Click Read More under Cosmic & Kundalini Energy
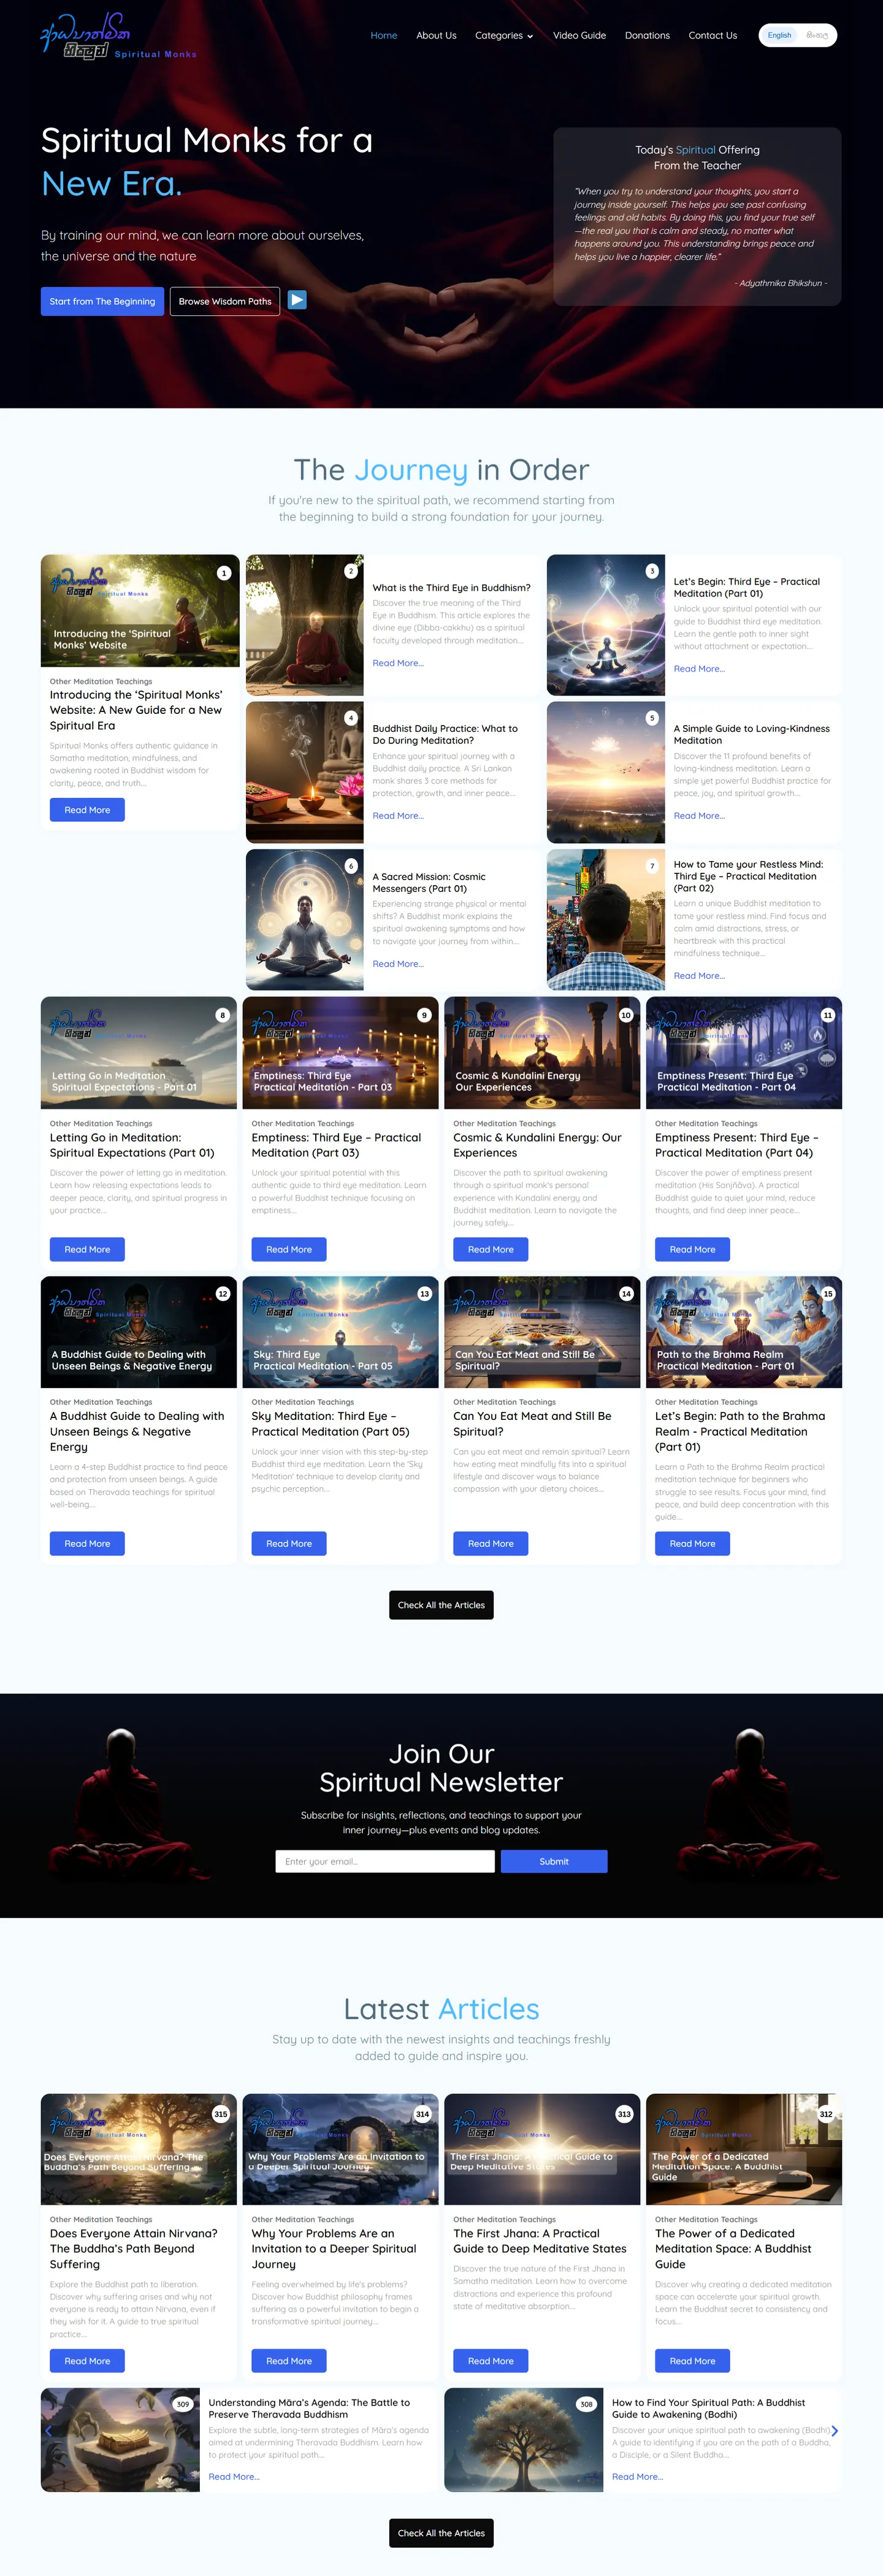 490,1249
